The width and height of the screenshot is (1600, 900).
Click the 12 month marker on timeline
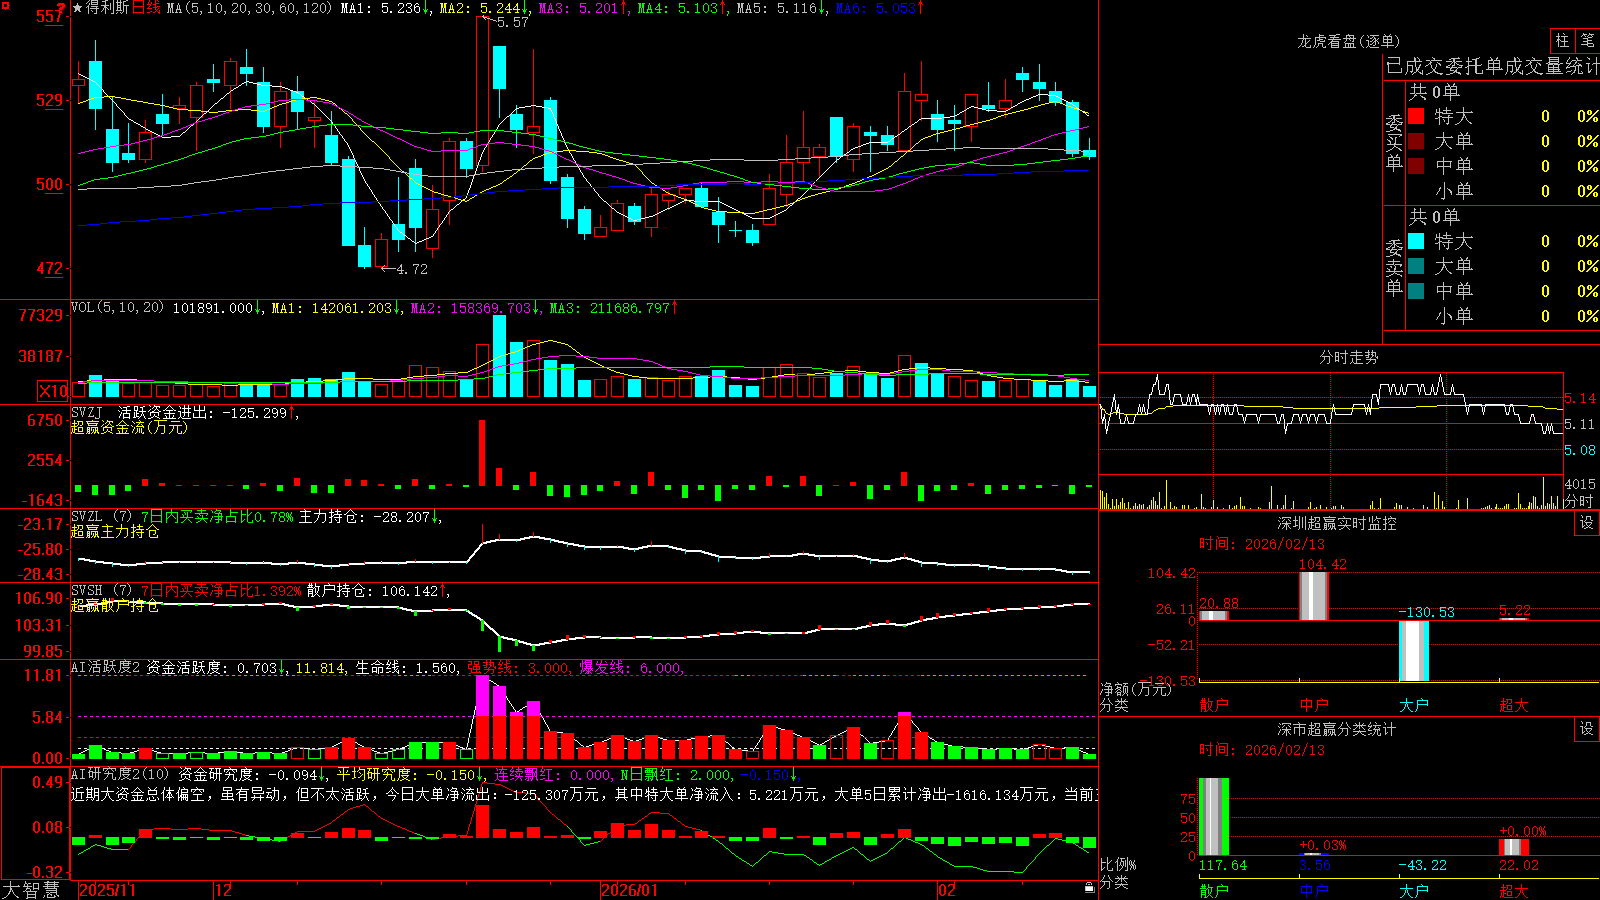224,890
